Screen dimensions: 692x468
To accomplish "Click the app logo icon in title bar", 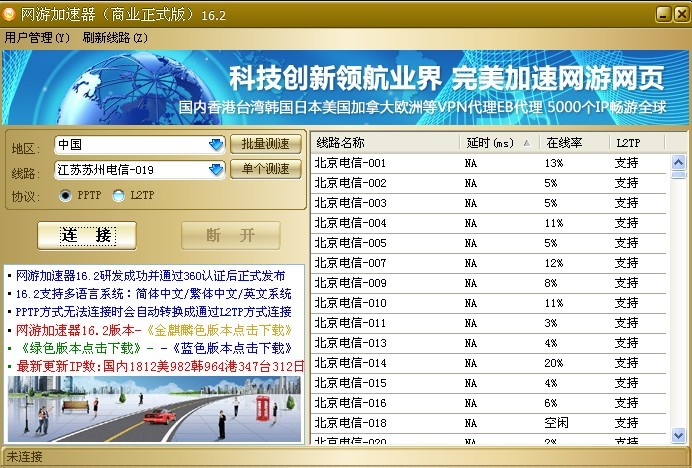I will coord(9,15).
